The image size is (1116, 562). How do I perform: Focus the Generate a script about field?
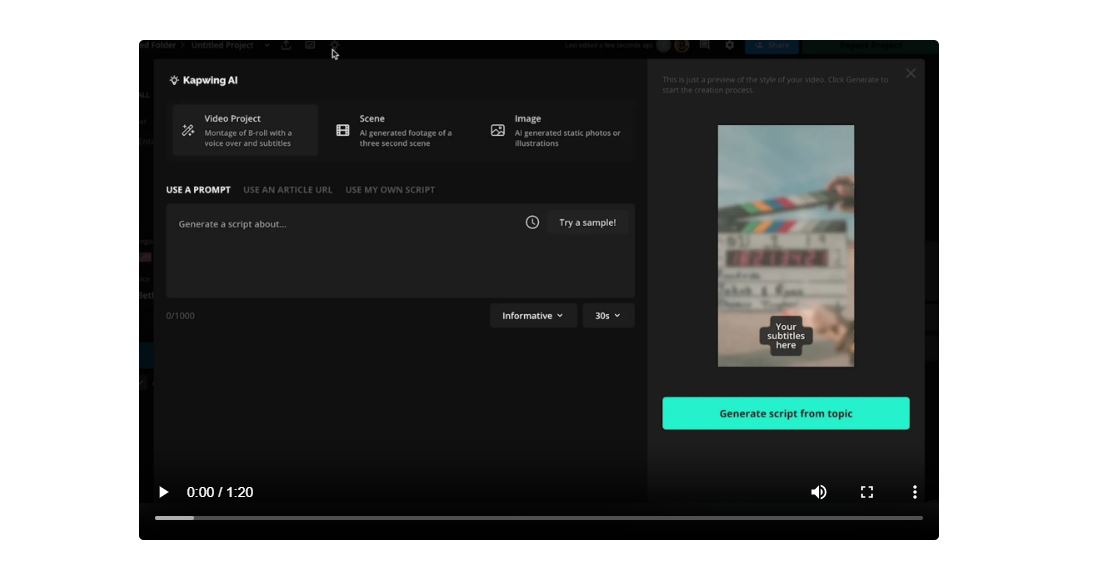pos(400,250)
